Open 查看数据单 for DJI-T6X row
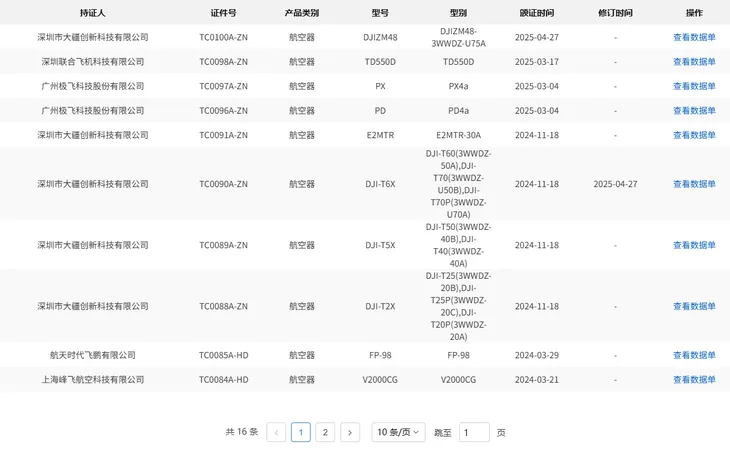Image resolution: width=730 pixels, height=453 pixels. point(694,184)
